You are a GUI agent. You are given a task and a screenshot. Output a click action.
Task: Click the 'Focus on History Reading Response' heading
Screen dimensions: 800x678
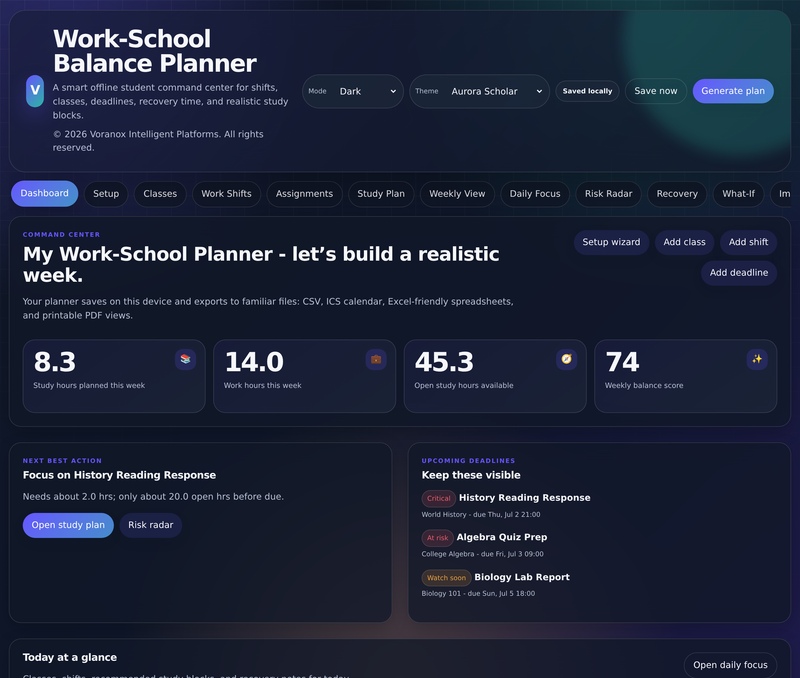click(119, 475)
